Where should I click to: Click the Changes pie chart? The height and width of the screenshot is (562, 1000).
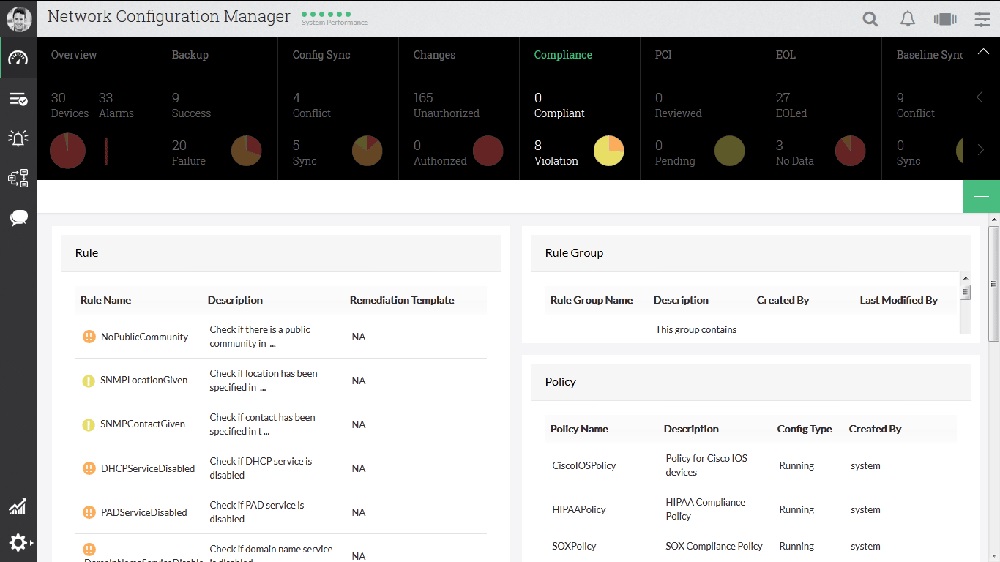point(488,151)
